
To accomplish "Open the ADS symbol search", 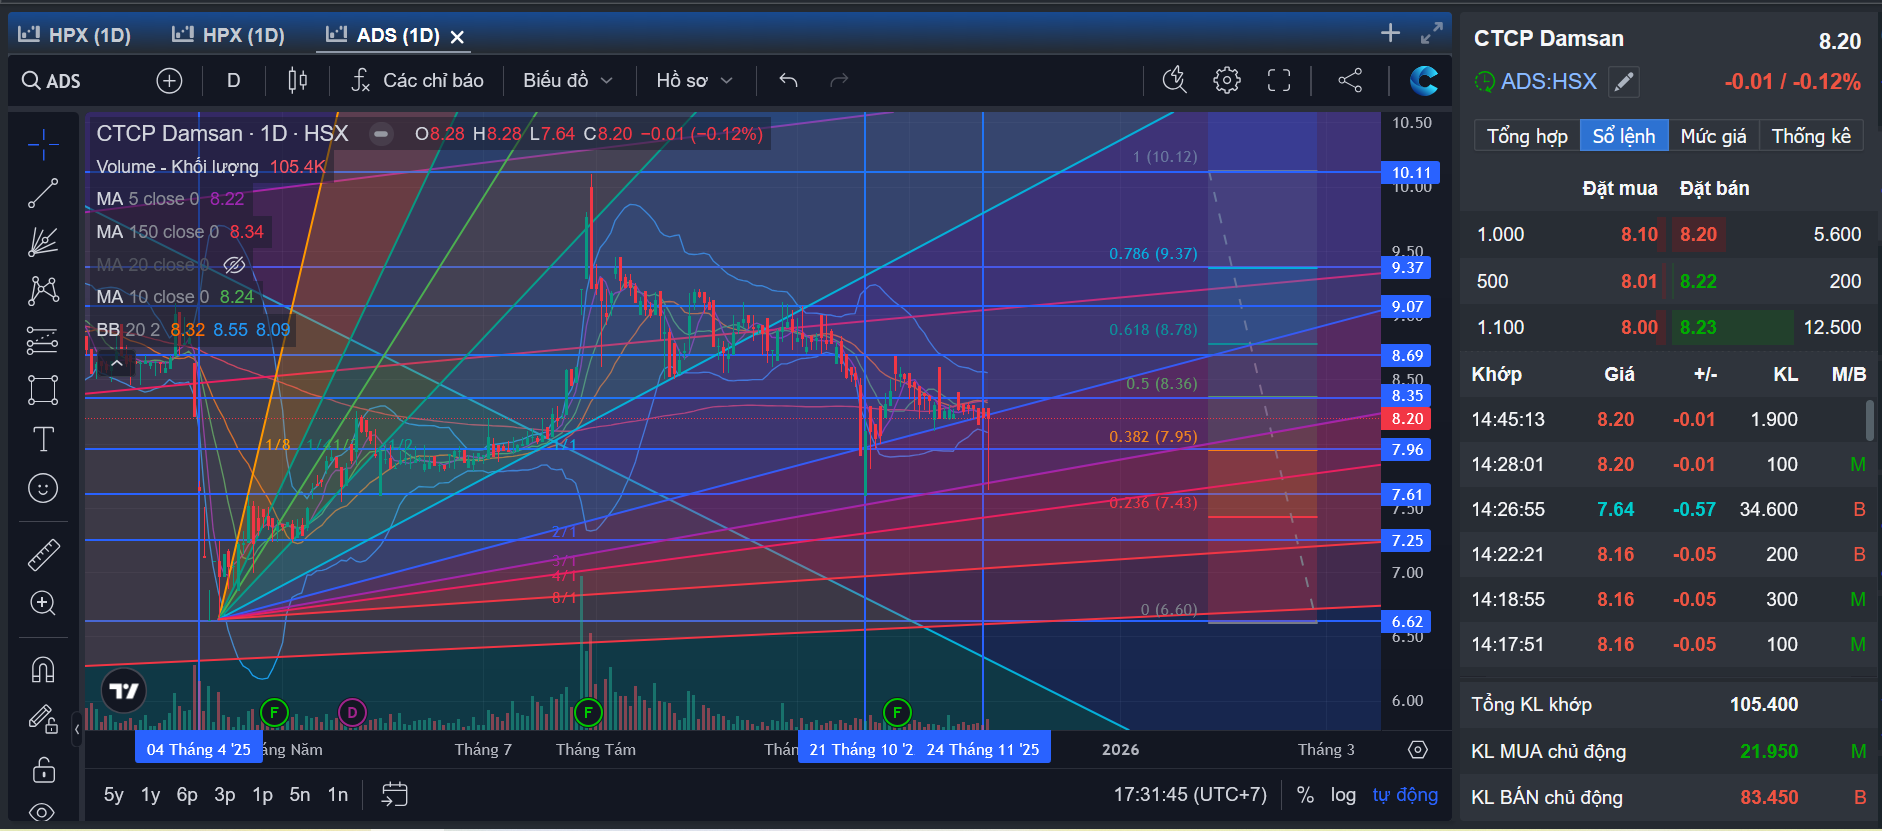I will tap(52, 81).
